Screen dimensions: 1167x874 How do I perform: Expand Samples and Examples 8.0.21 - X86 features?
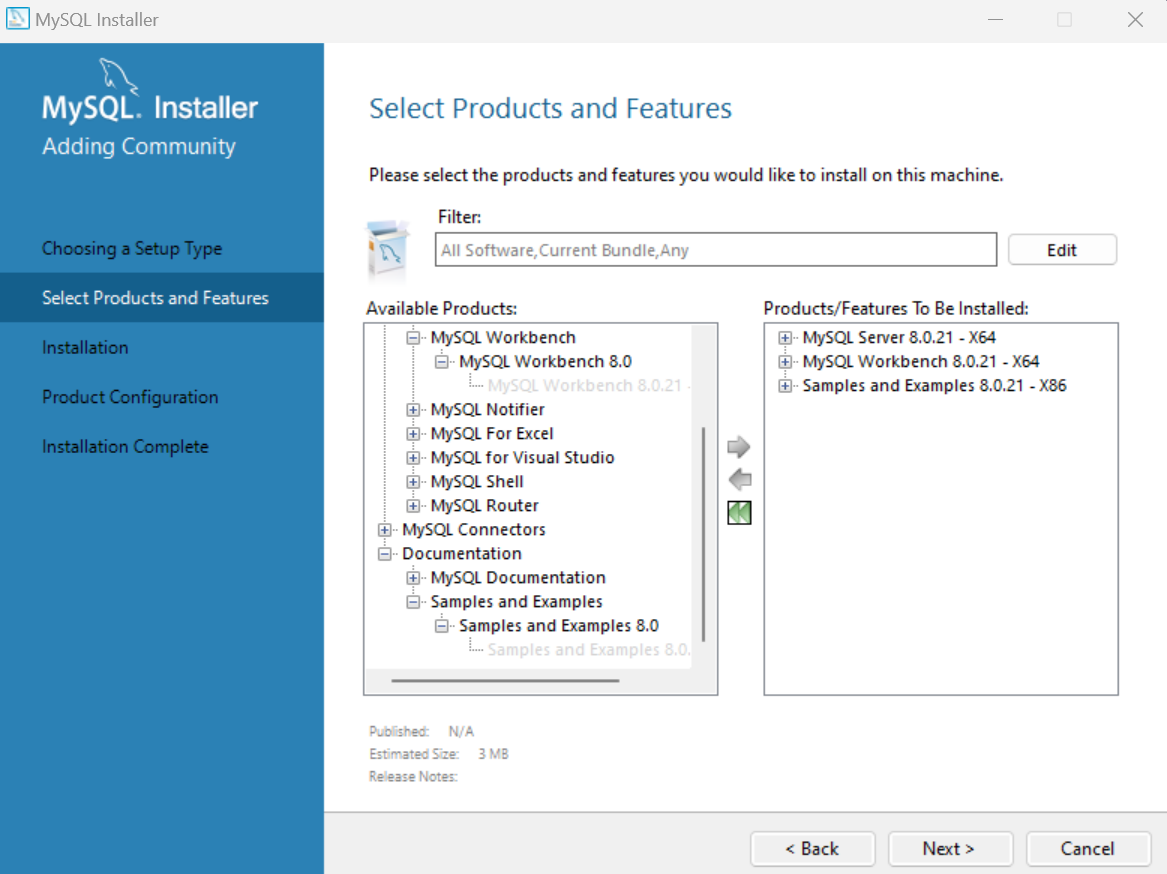tap(784, 386)
